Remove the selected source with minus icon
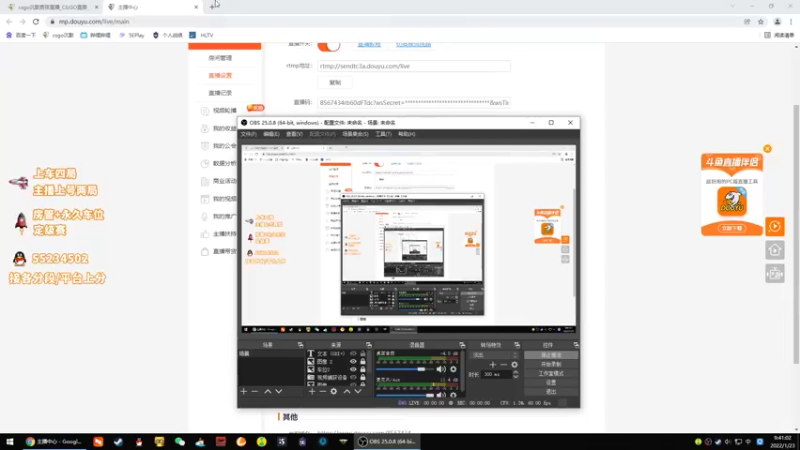The image size is (800, 450). point(322,391)
